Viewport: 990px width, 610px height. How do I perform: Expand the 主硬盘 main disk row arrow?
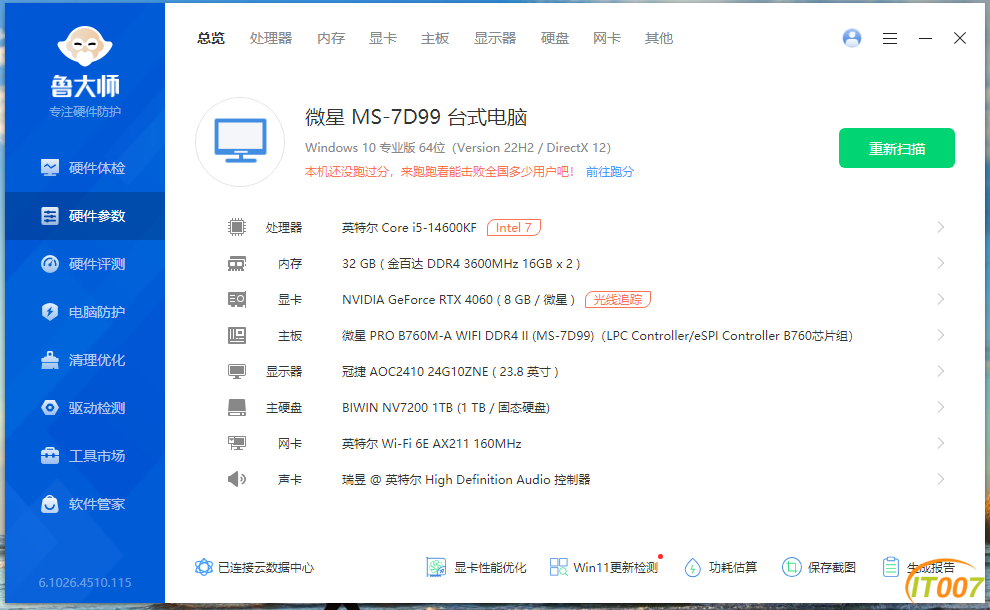[940, 407]
